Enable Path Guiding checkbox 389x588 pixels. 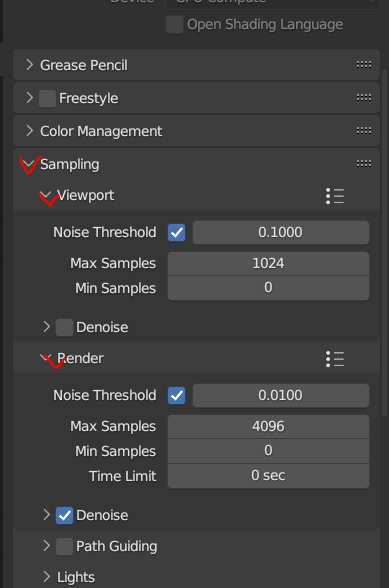coord(65,547)
